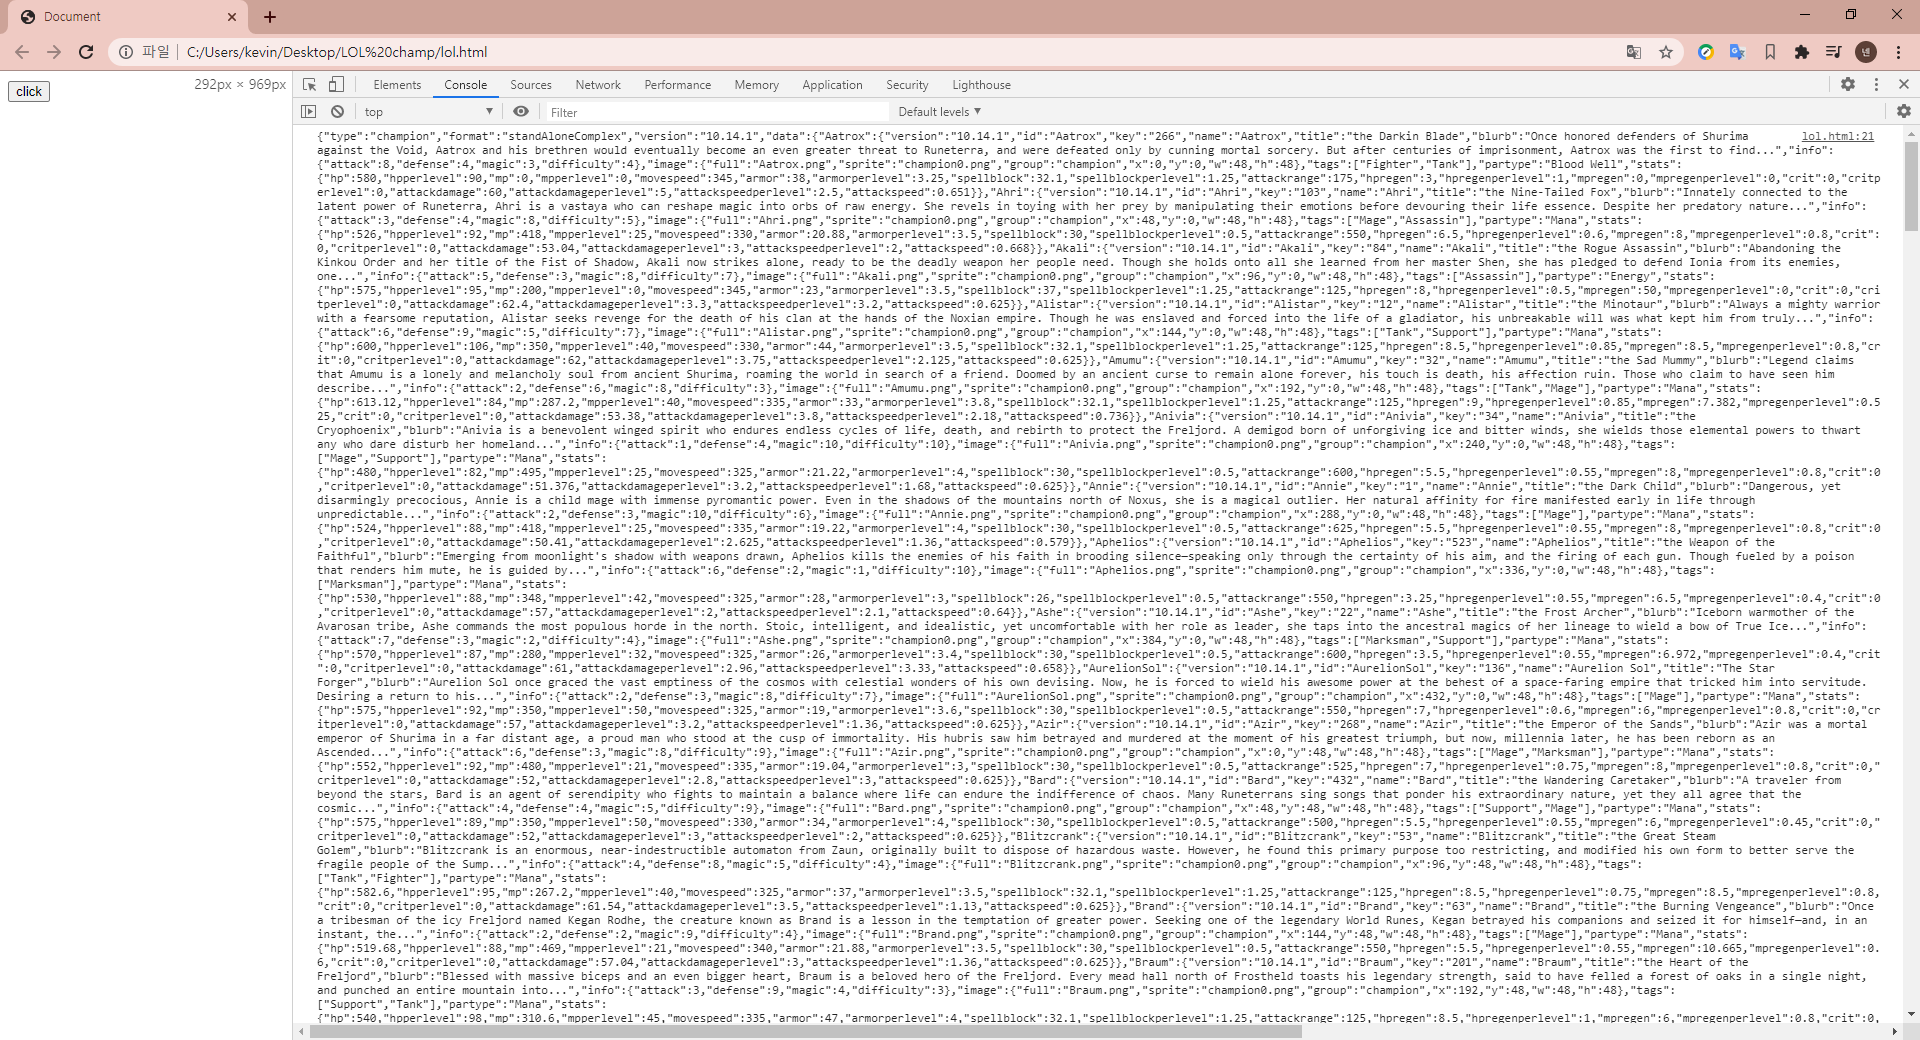The width and height of the screenshot is (1920, 1040).
Task: Click the scroll-up arrow of console scrollbar
Action: click(x=1911, y=134)
